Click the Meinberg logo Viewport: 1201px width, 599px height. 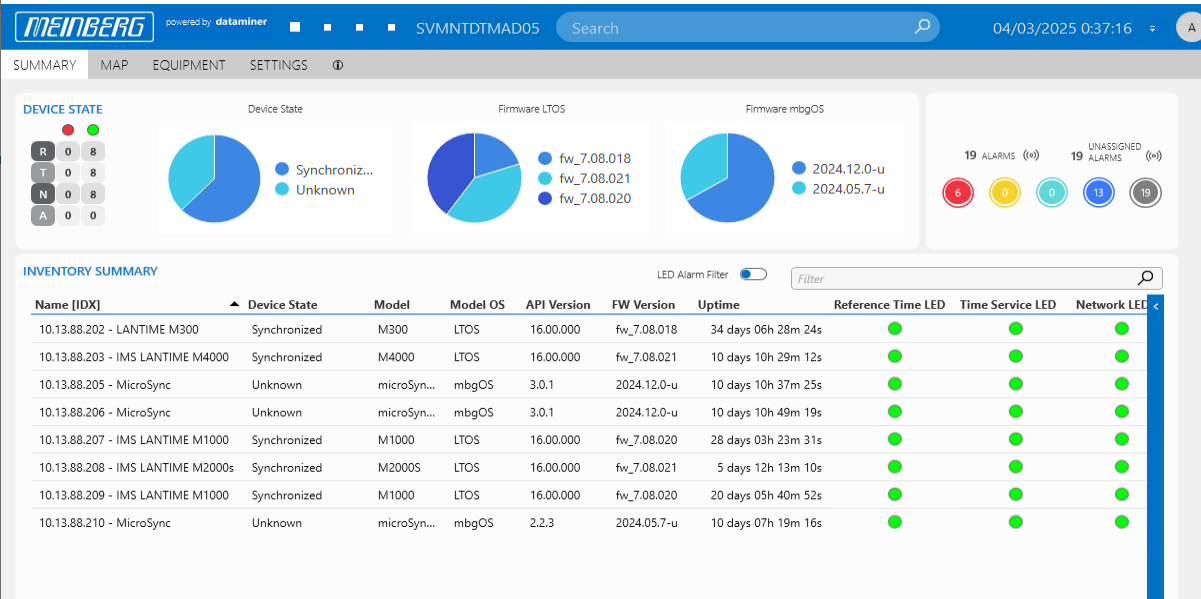click(x=84, y=28)
